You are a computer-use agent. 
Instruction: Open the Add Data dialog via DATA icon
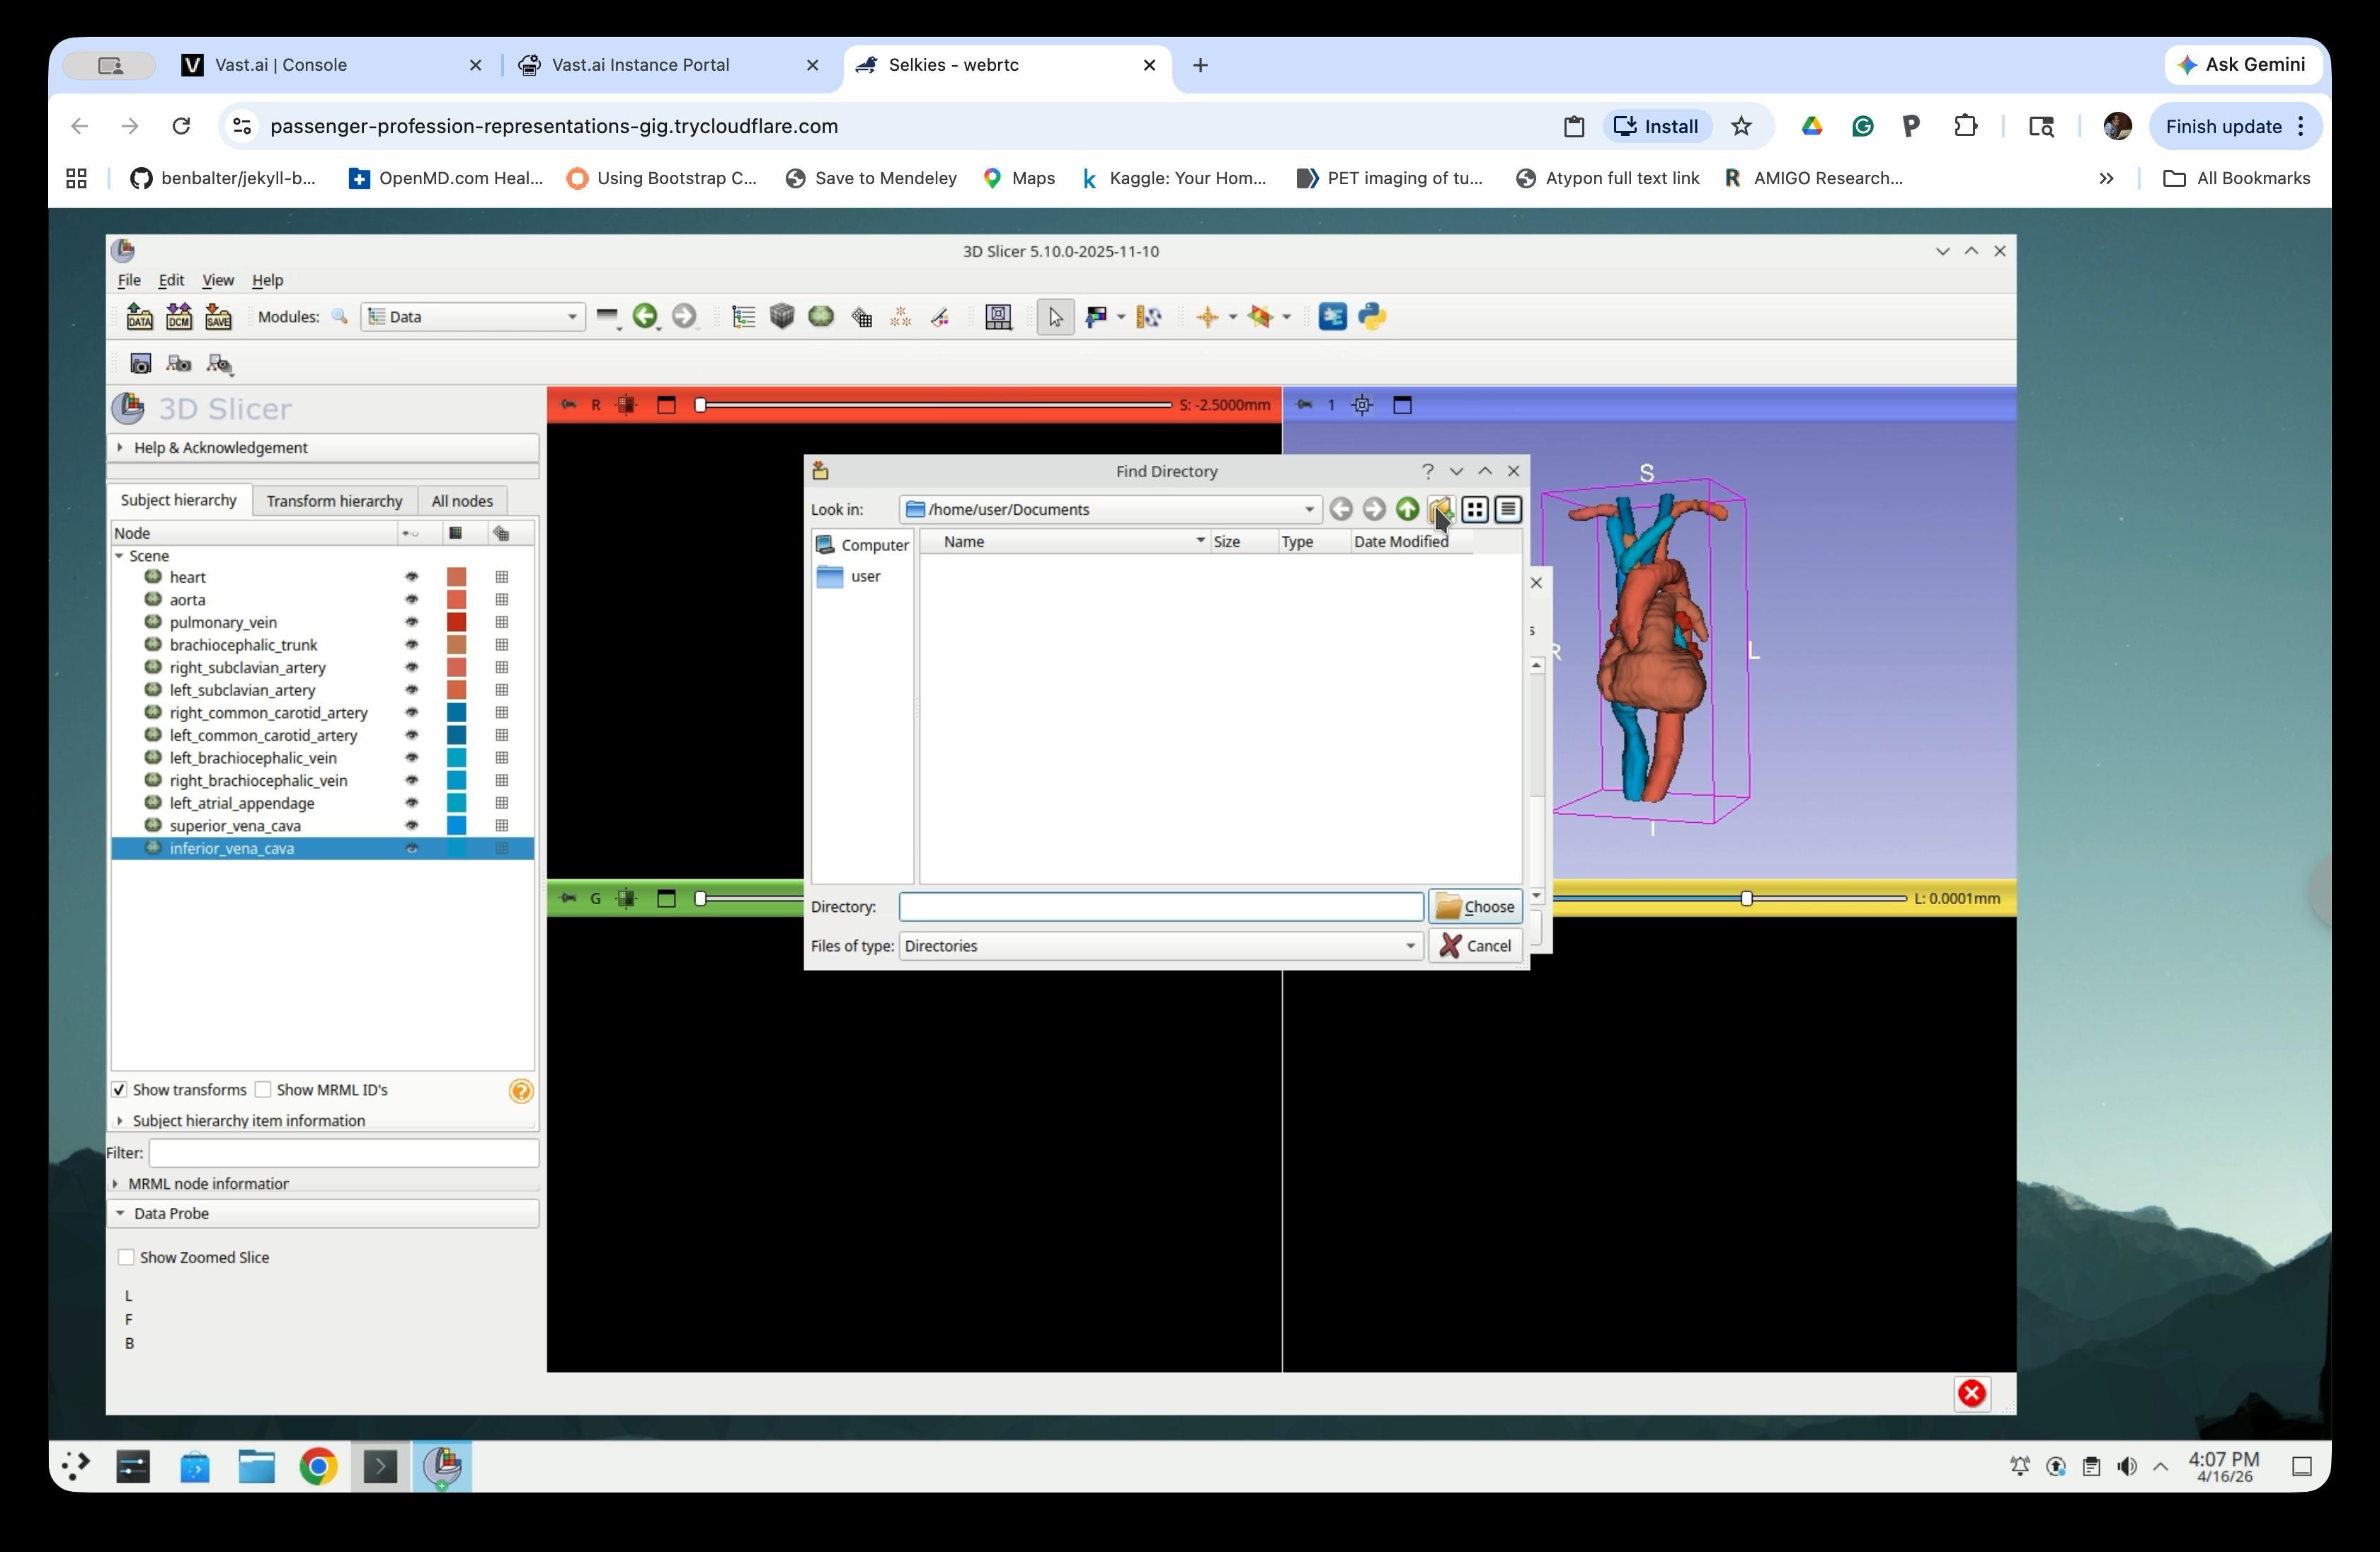coord(139,316)
